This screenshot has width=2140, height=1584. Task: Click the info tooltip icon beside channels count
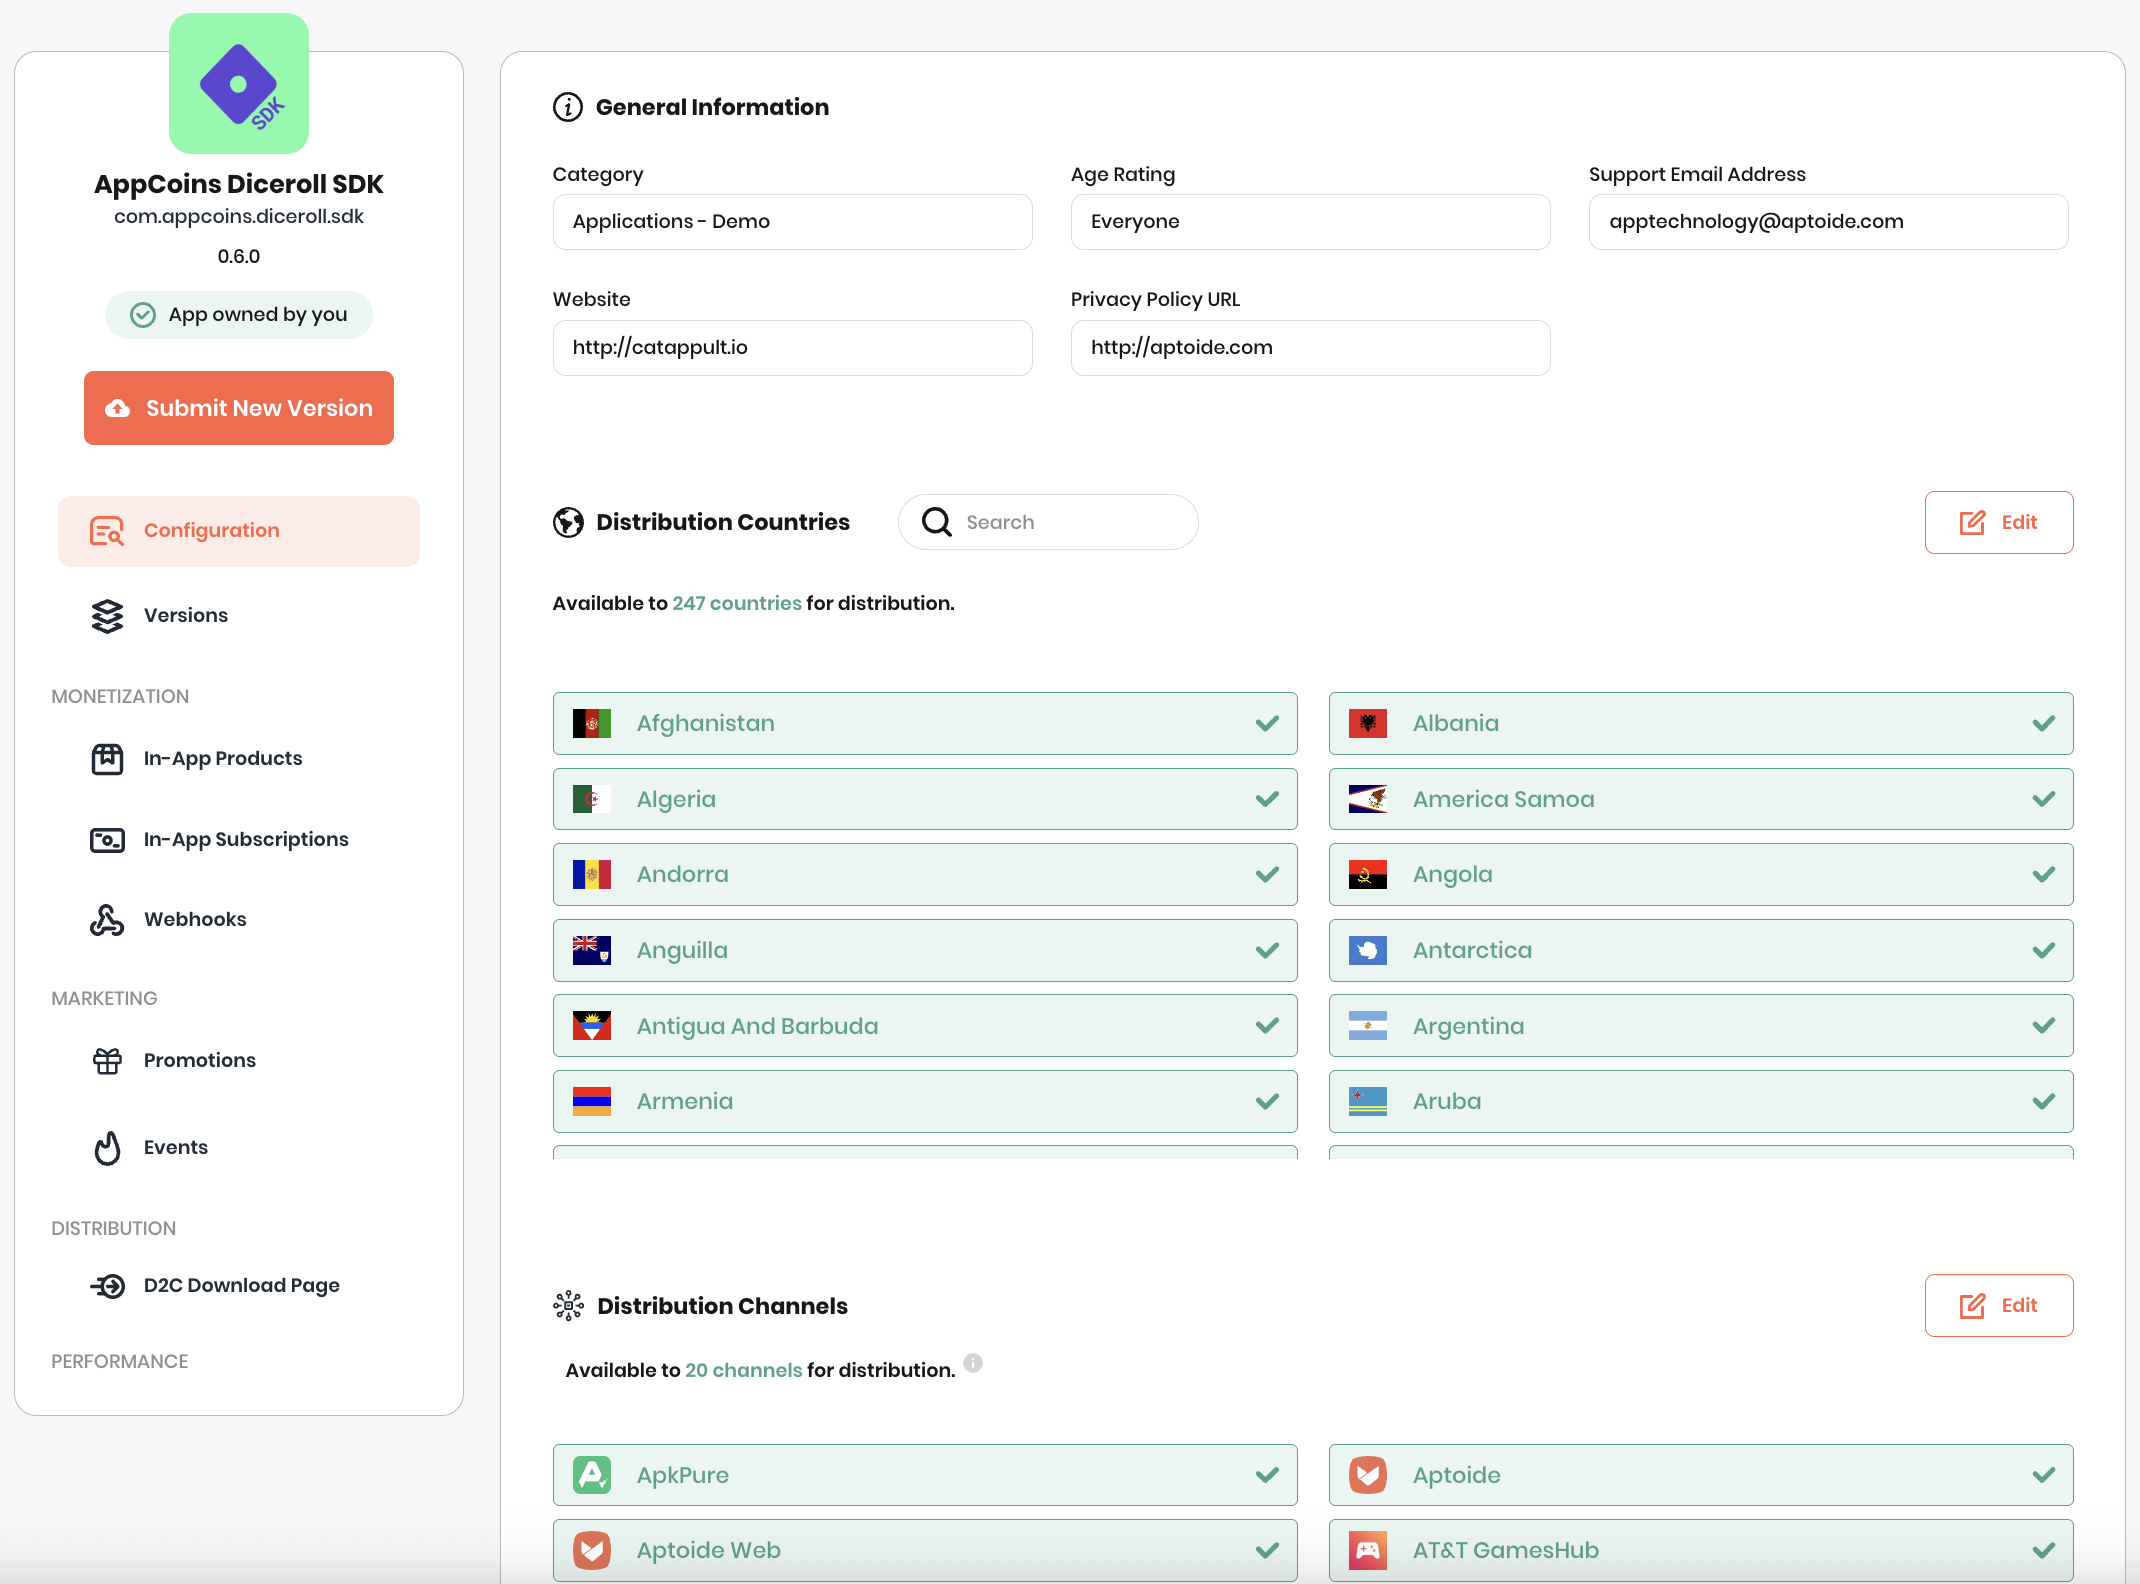click(x=973, y=1363)
